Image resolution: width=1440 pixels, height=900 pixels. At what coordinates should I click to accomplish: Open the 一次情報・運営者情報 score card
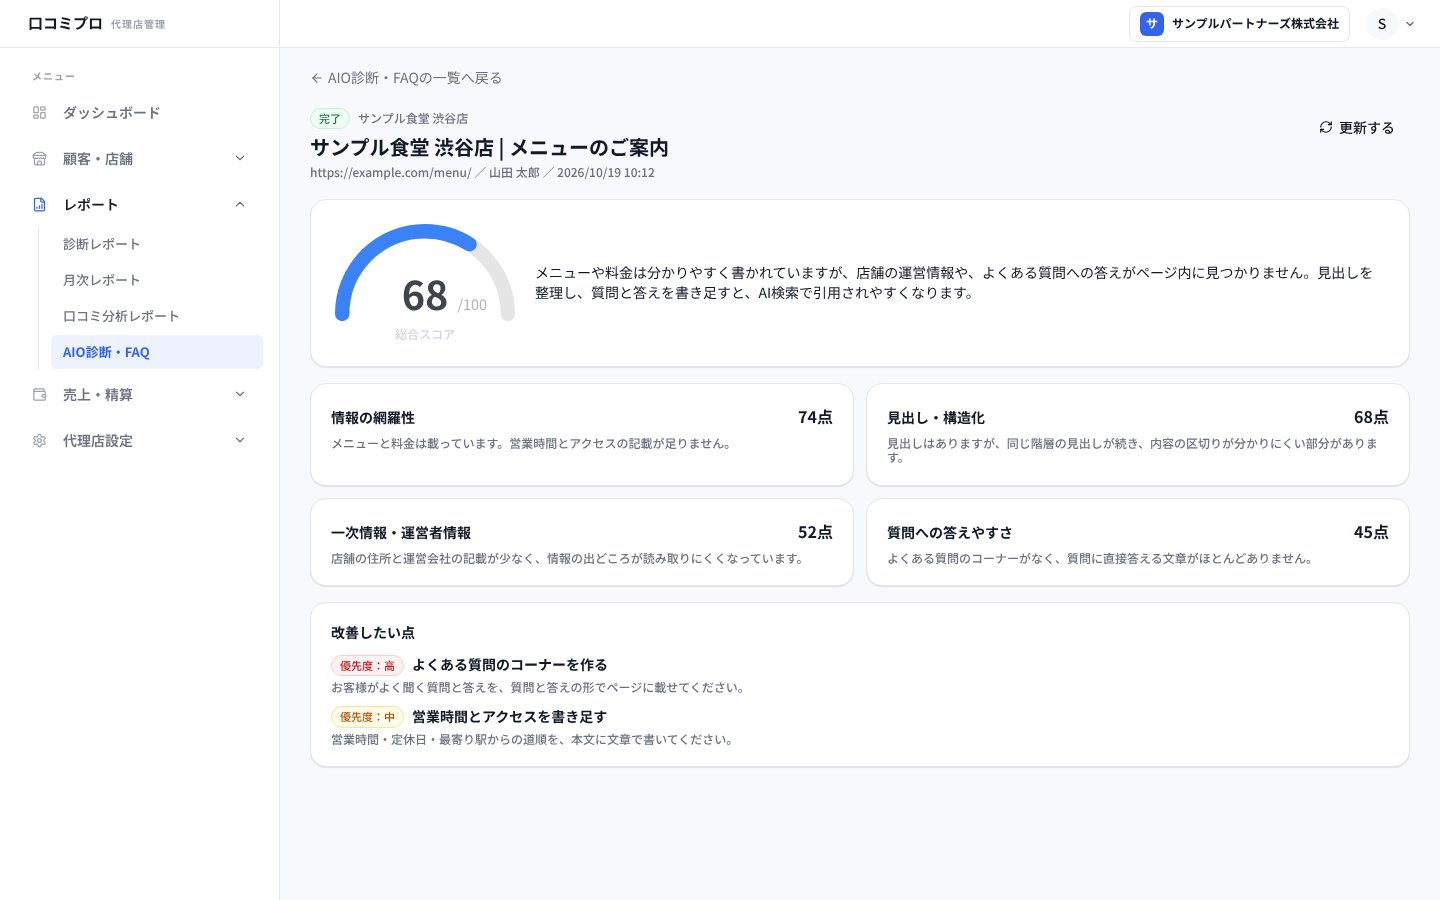click(582, 542)
